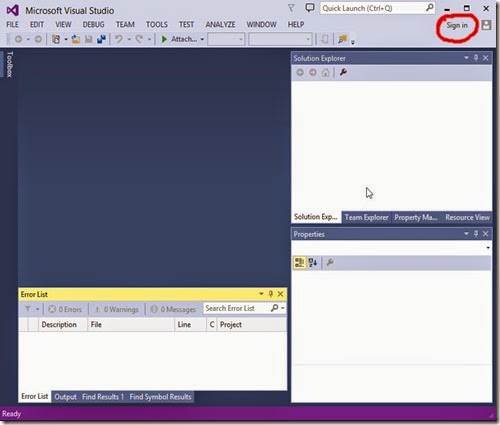Open the Solution Platforms combo box
Screen dimensions: 500x425
pos(280,39)
